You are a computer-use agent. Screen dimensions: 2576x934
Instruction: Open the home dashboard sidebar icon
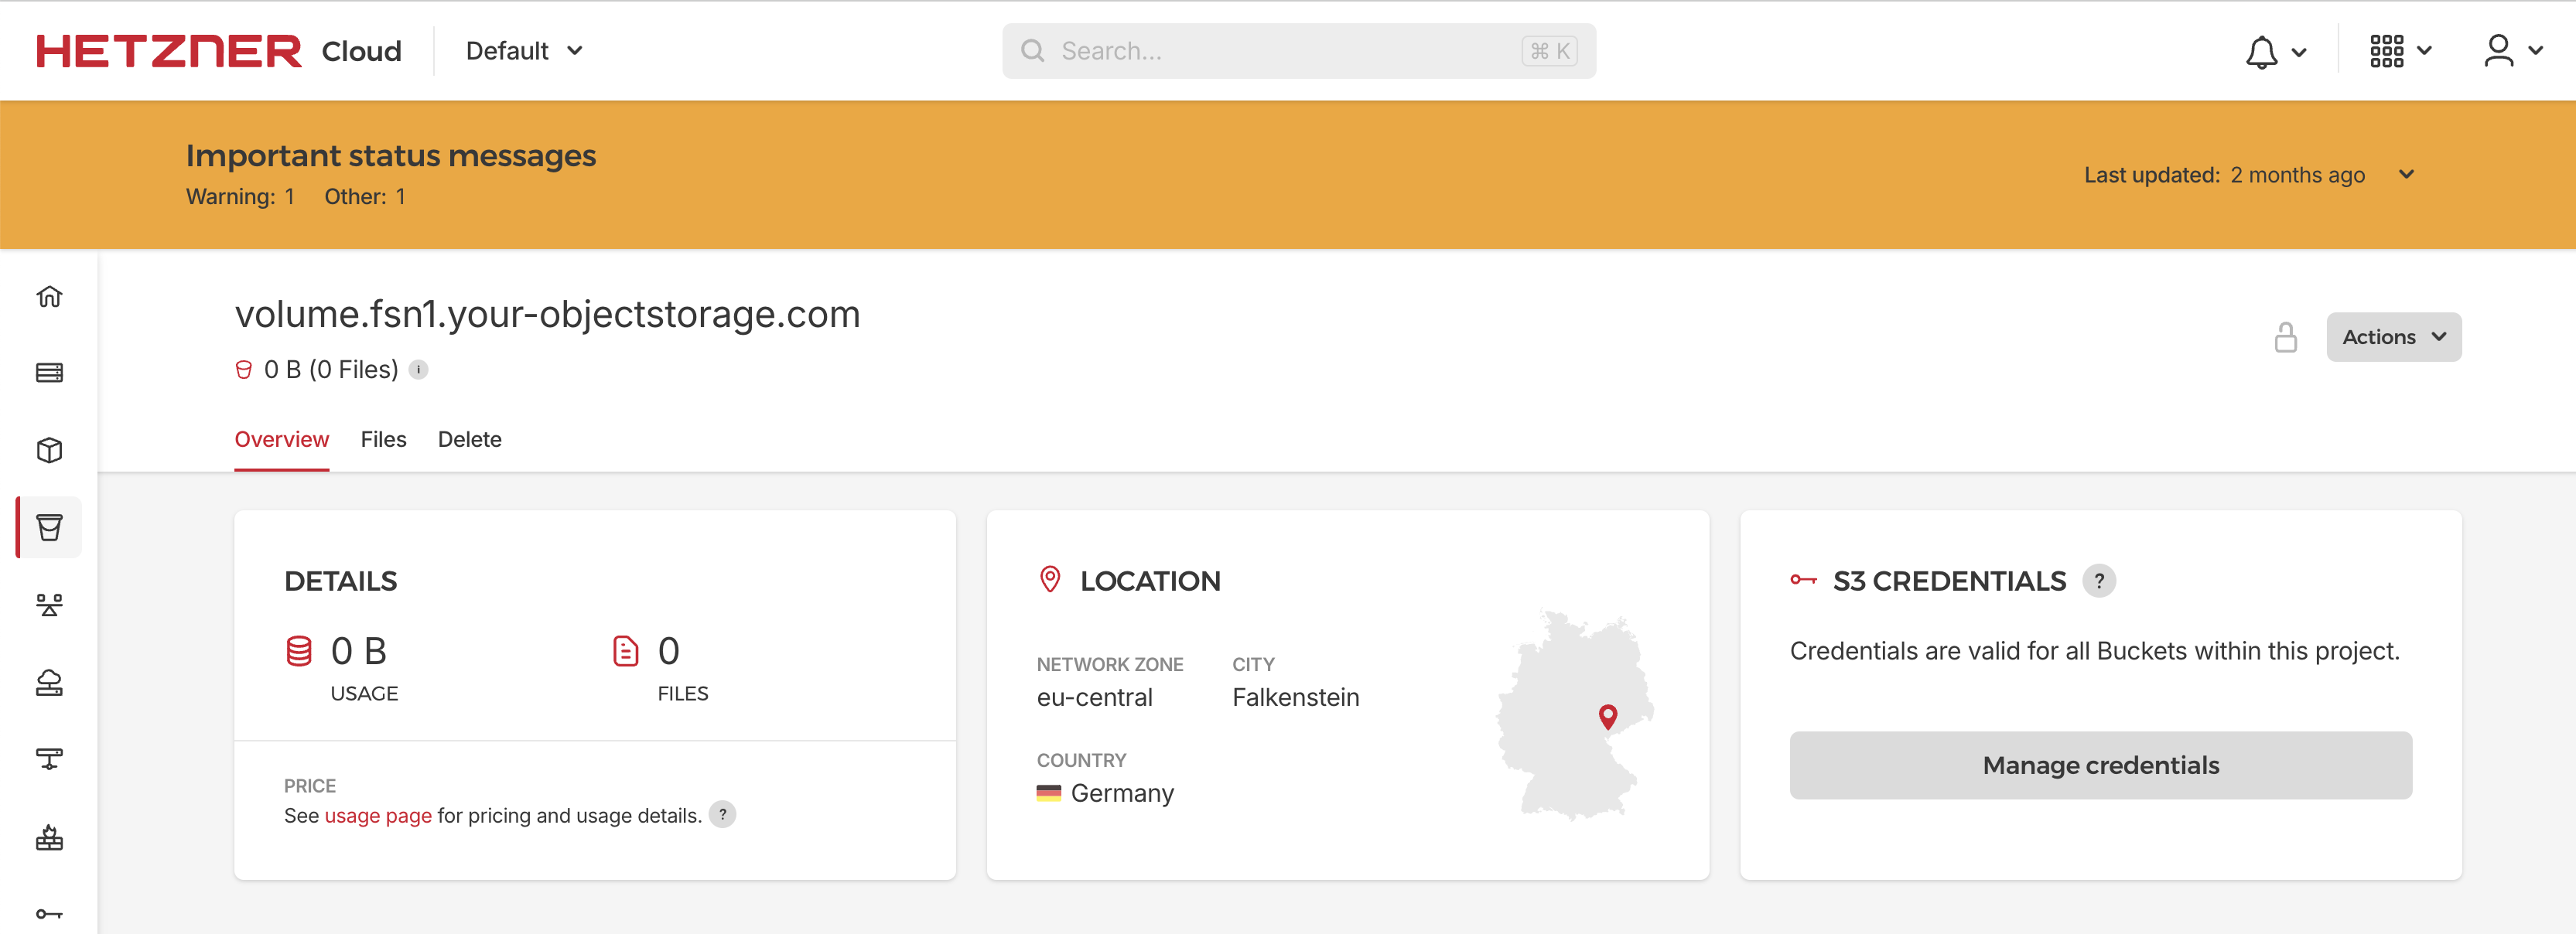49,296
